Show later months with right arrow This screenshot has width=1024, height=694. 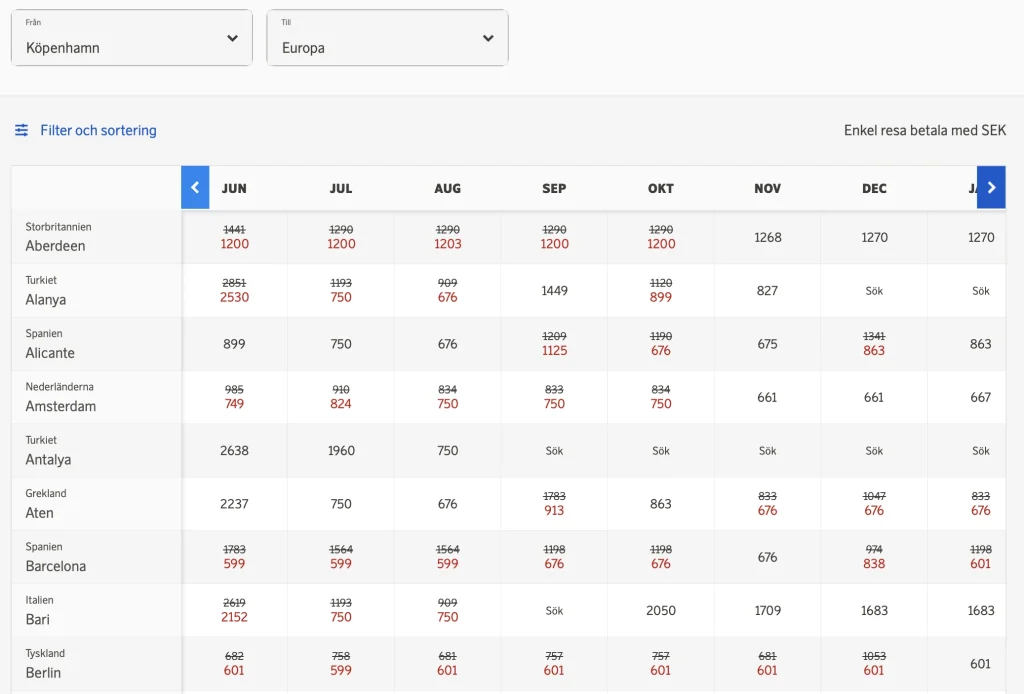(x=991, y=187)
